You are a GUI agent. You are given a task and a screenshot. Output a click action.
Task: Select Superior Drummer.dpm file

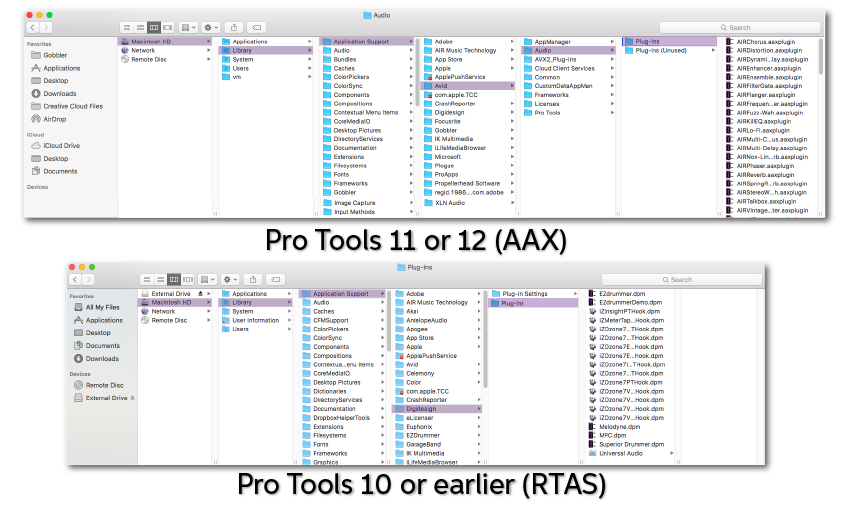click(628, 444)
